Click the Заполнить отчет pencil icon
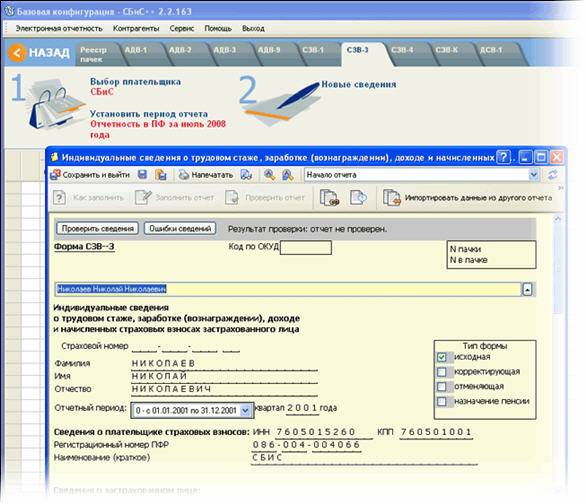The width and height of the screenshot is (586, 504). pos(143,197)
